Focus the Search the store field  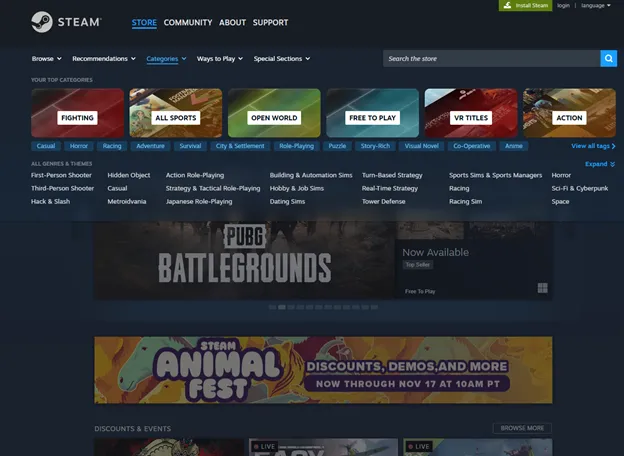[x=491, y=58]
